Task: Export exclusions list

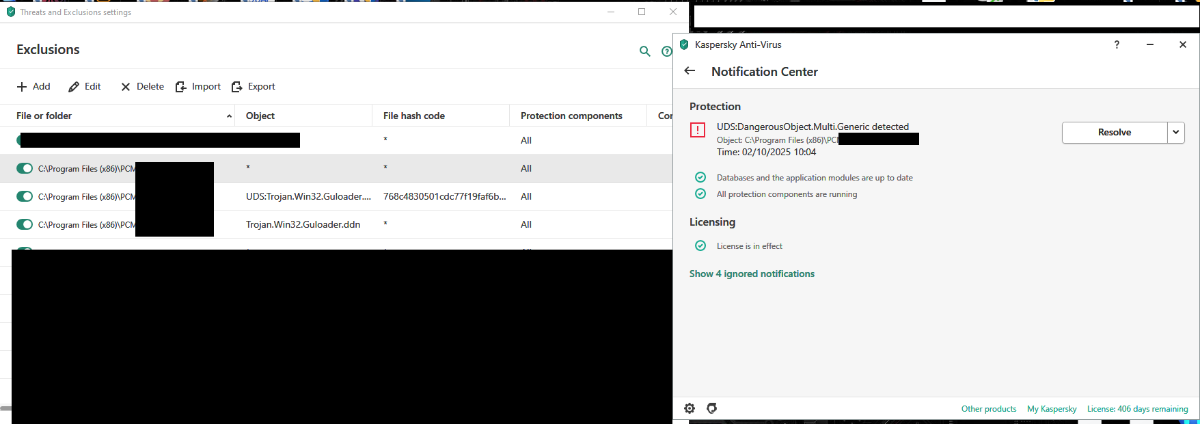Action: click(x=253, y=87)
